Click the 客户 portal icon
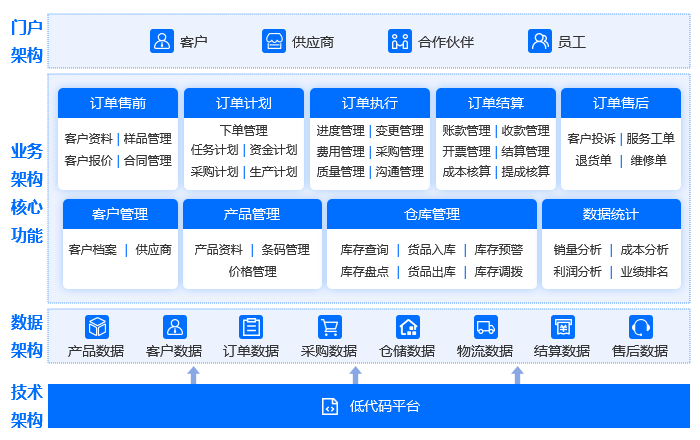The image size is (700, 440). point(162,41)
